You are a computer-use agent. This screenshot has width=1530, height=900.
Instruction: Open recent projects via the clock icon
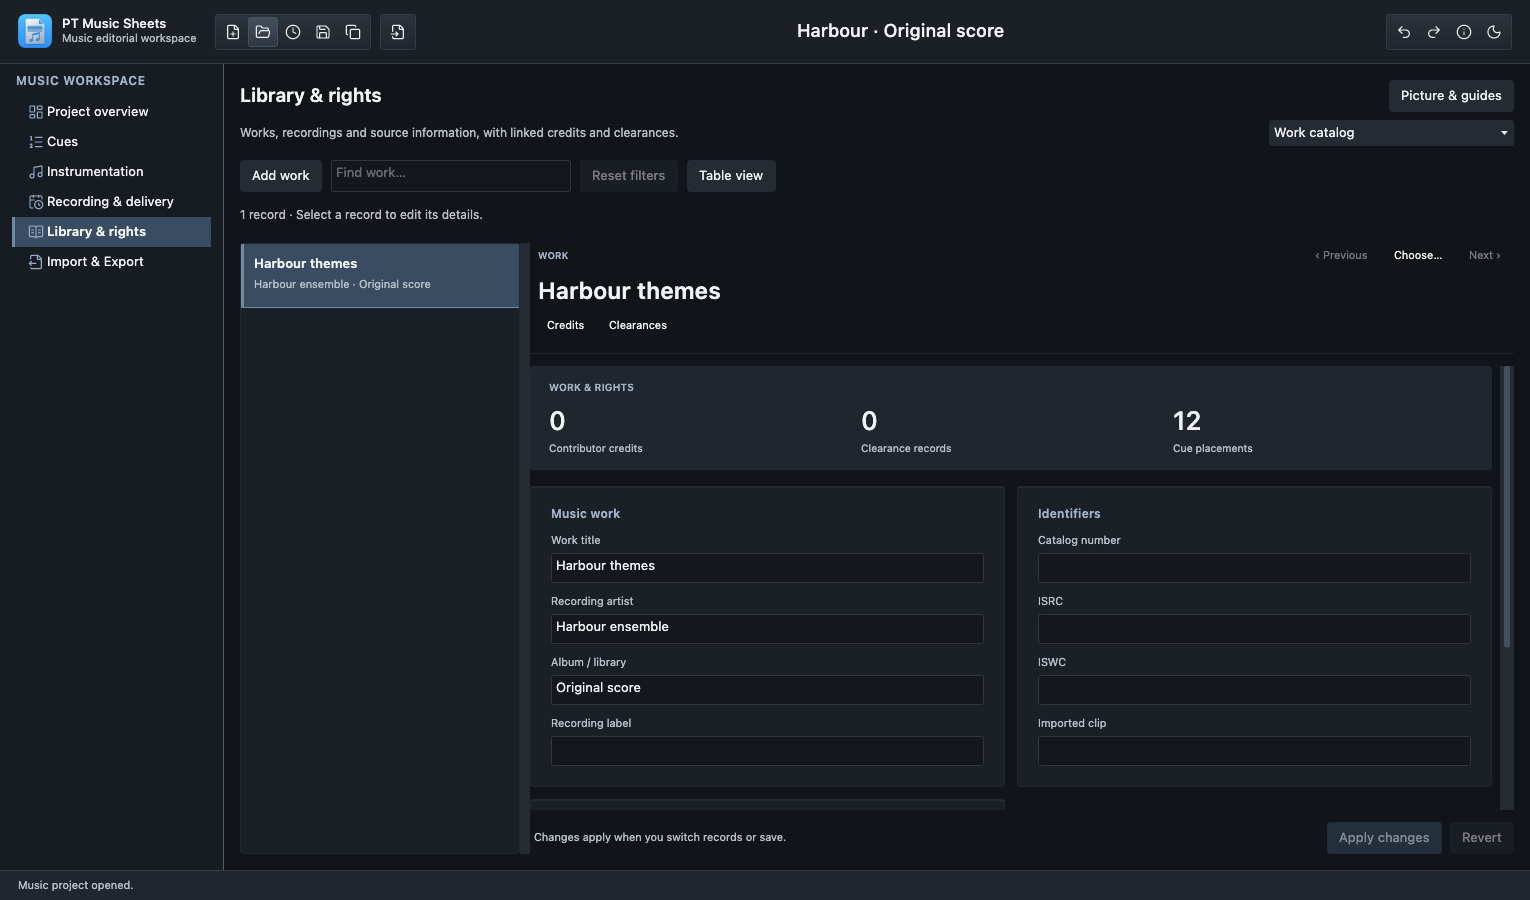point(293,32)
